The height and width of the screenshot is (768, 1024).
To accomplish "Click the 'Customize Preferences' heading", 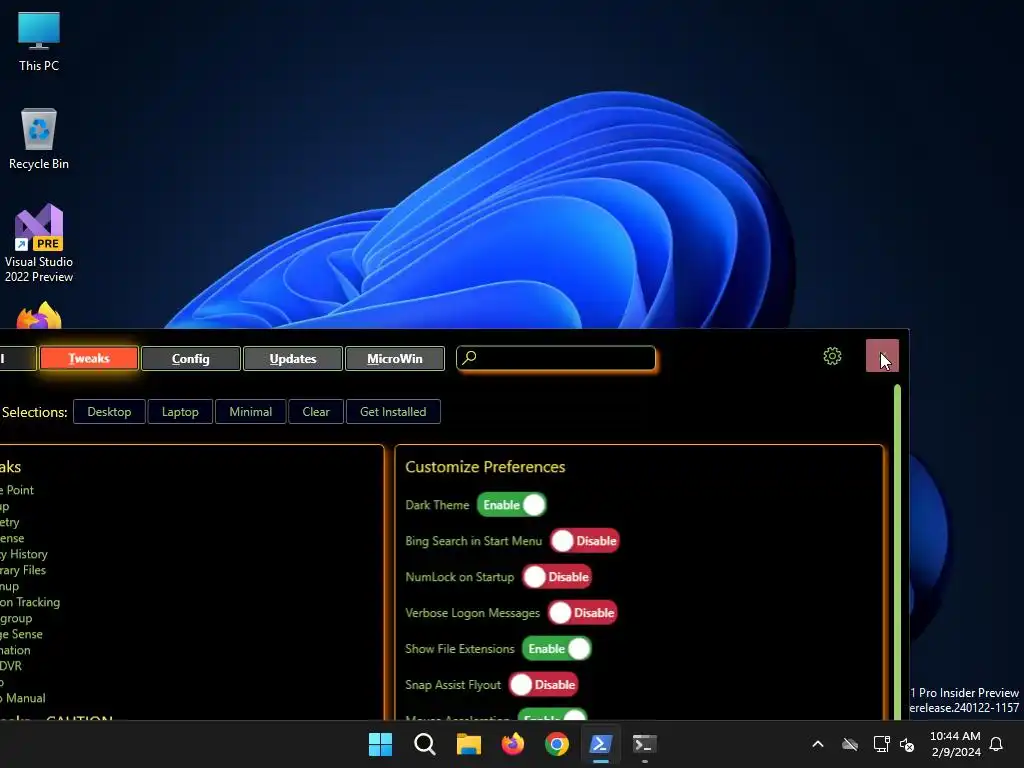I will coord(485,467).
